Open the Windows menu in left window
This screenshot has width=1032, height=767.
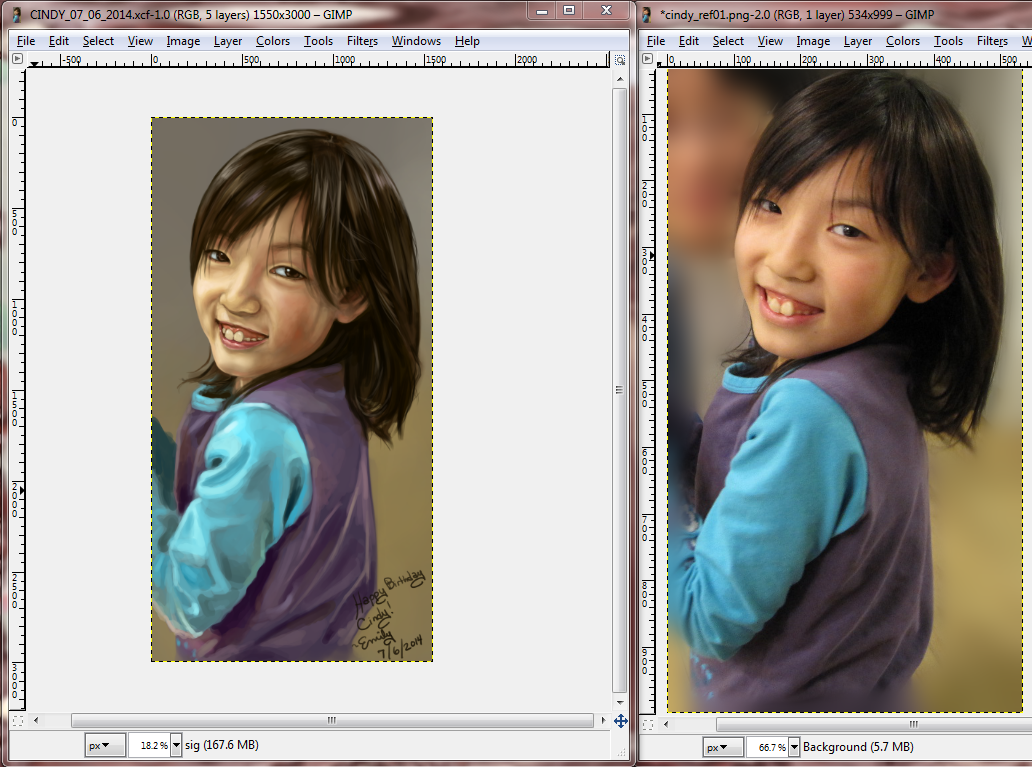[416, 41]
